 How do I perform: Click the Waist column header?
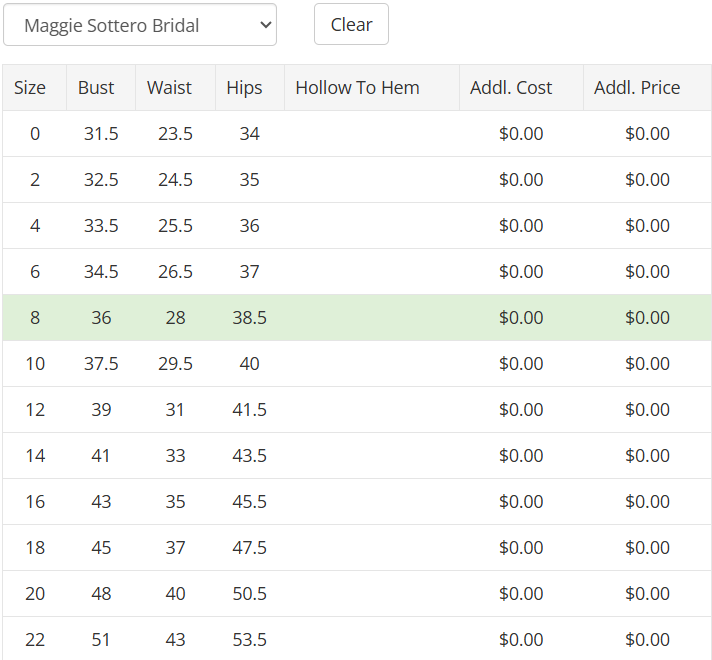(x=169, y=88)
